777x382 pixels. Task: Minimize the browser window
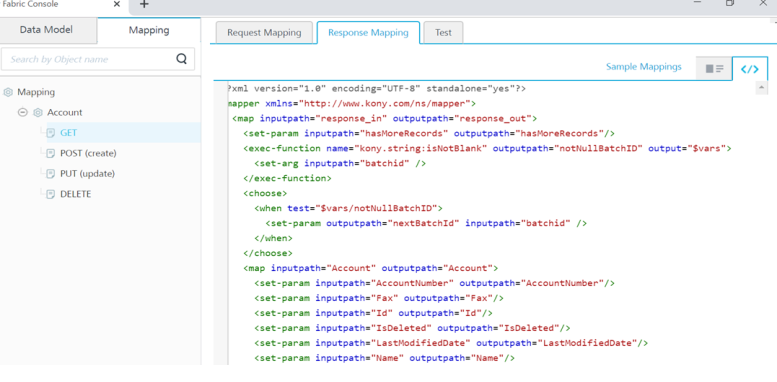tap(698, 3)
